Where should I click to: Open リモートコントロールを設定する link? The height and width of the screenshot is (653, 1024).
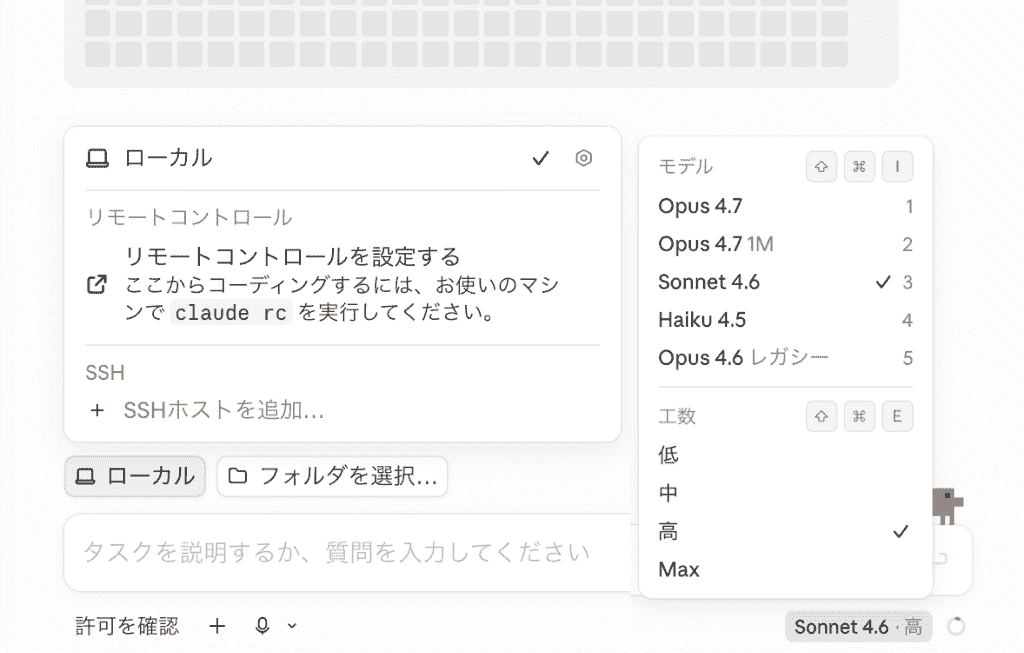pyautogui.click(x=292, y=257)
